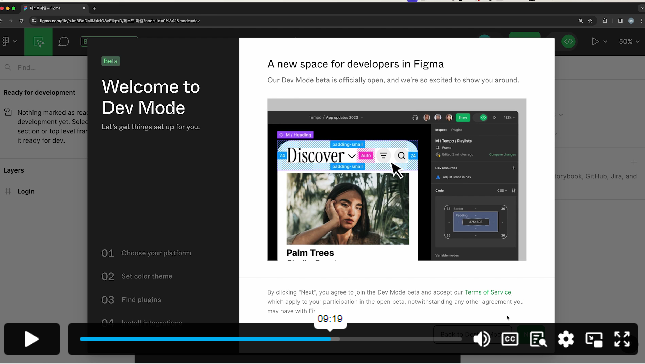
Task: Click the Figma present play icon
Action: click(x=595, y=42)
